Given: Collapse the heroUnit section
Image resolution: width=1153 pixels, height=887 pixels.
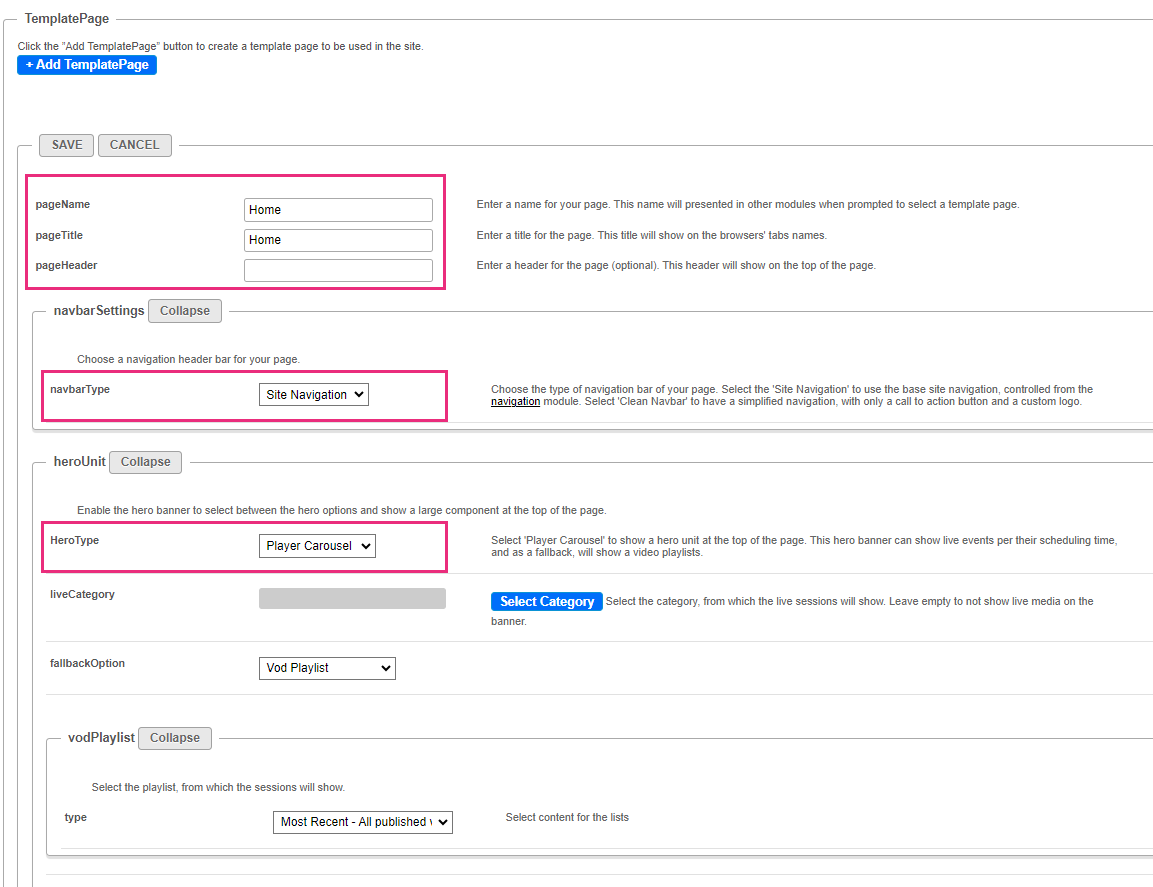Looking at the screenshot, I should (x=146, y=462).
